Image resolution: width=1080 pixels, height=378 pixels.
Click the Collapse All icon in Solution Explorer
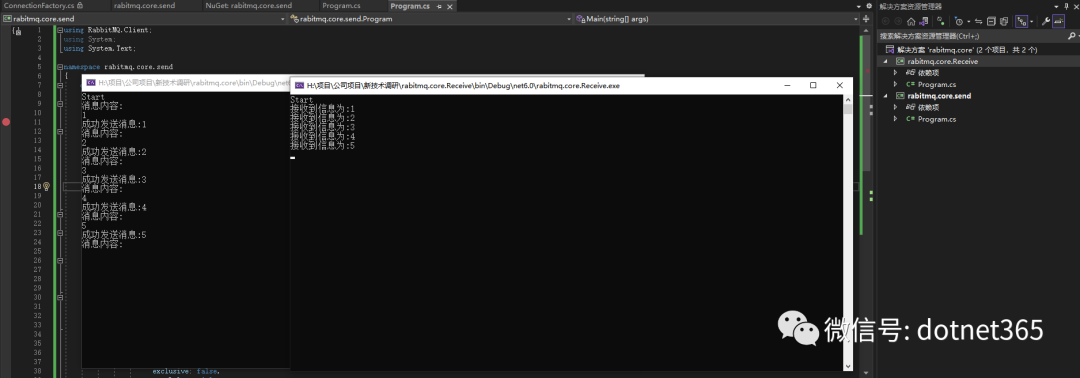tap(991, 21)
